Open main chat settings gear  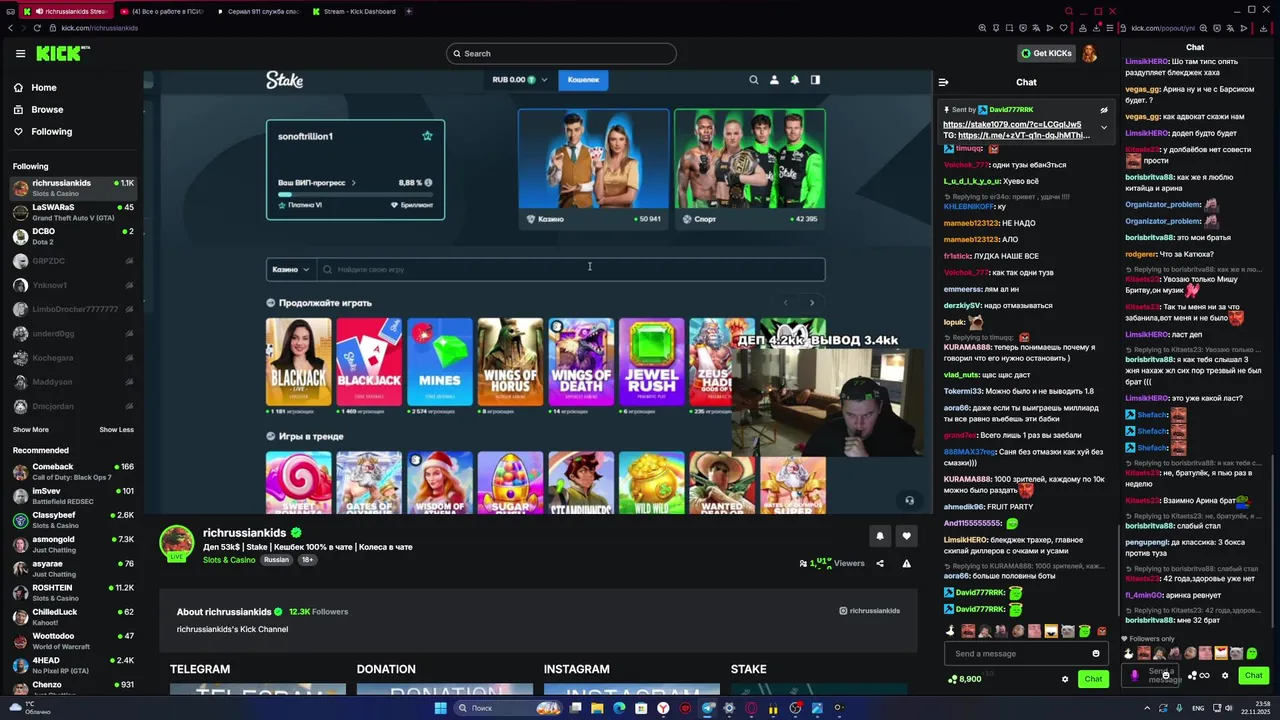tap(1065, 679)
